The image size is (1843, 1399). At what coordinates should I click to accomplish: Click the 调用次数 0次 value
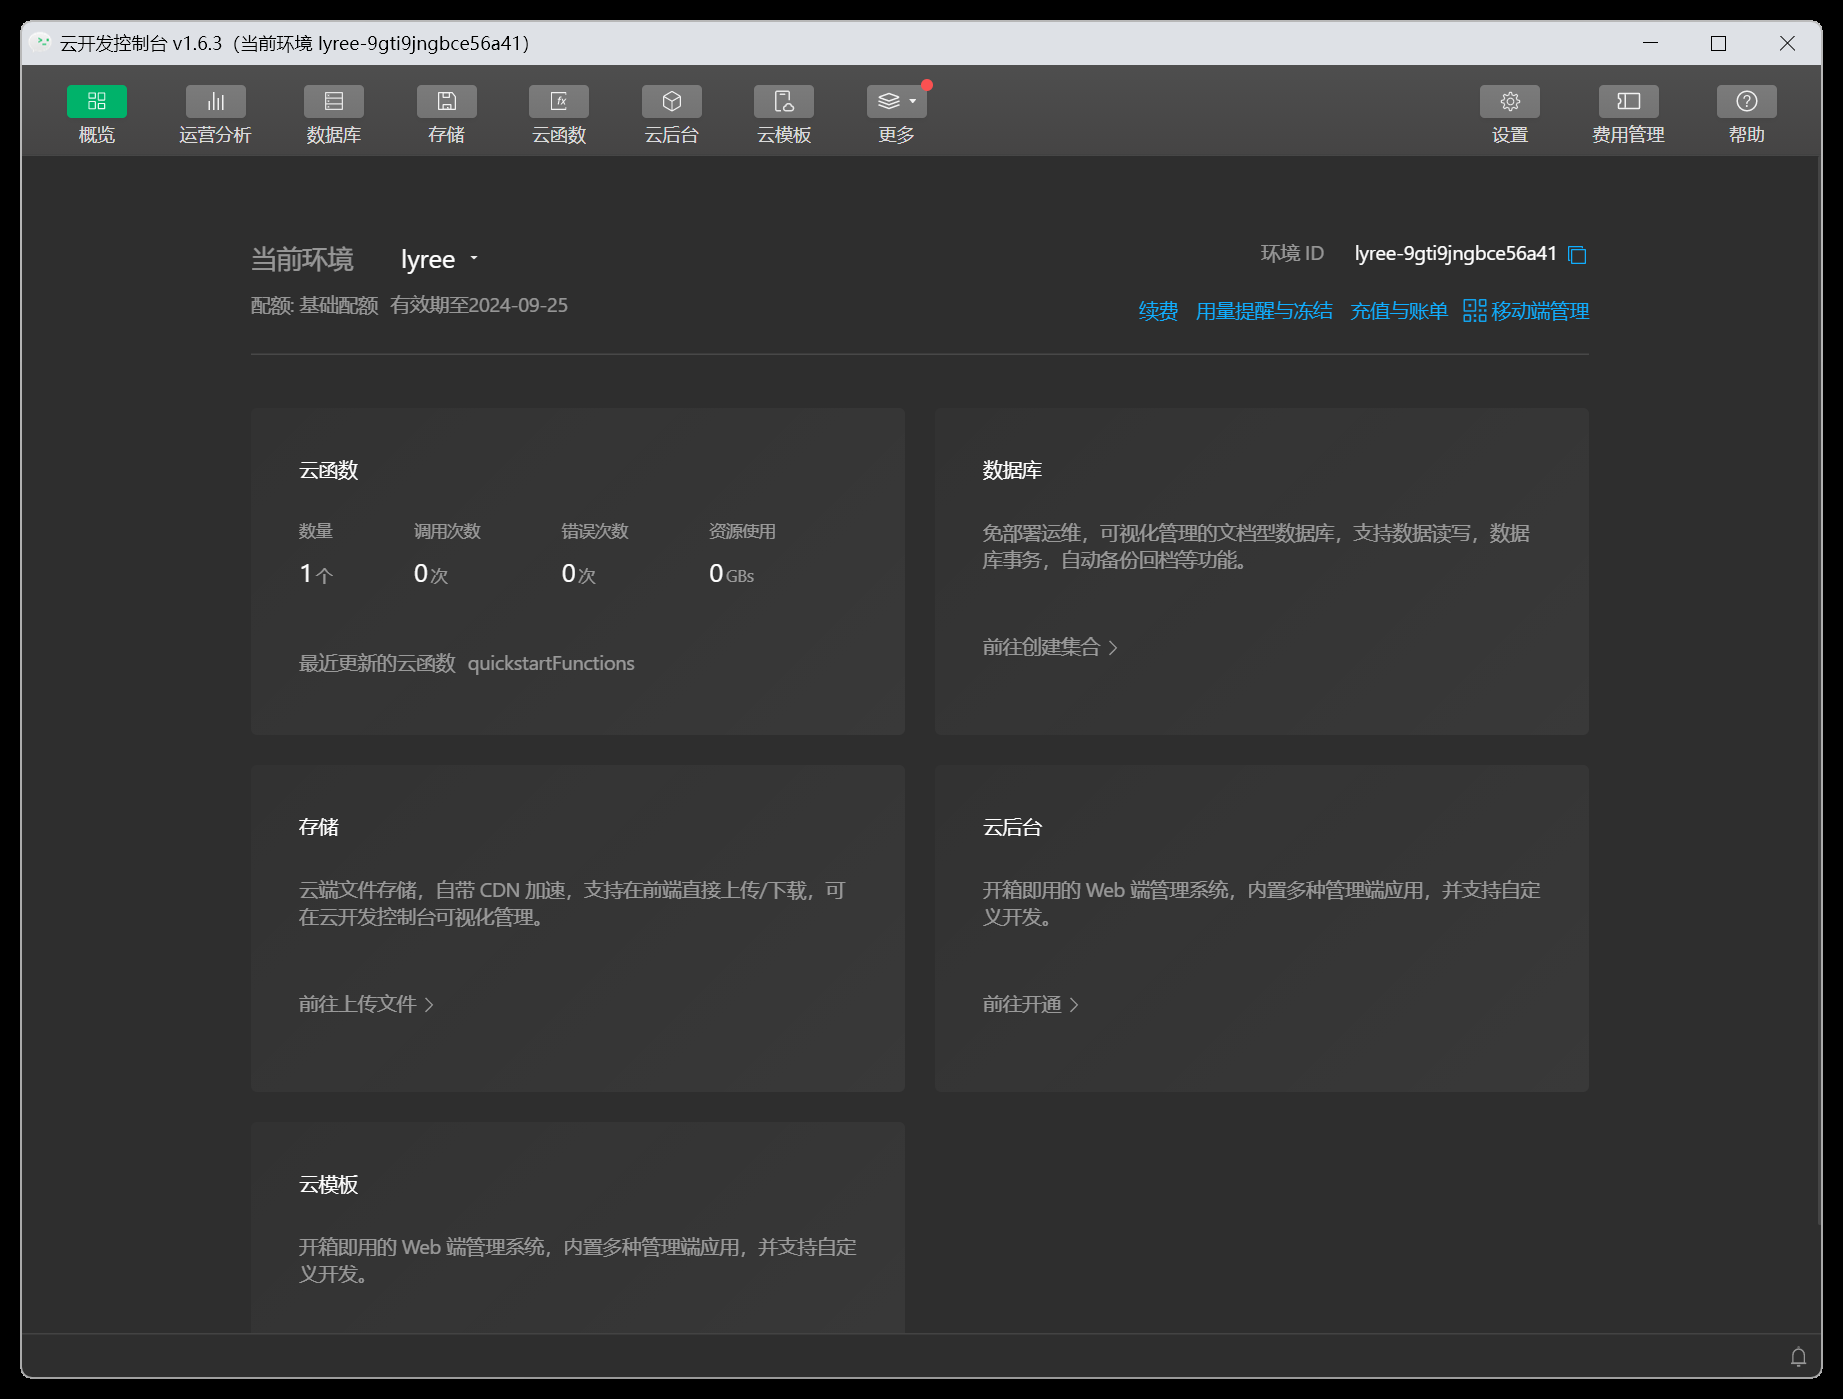tap(431, 573)
